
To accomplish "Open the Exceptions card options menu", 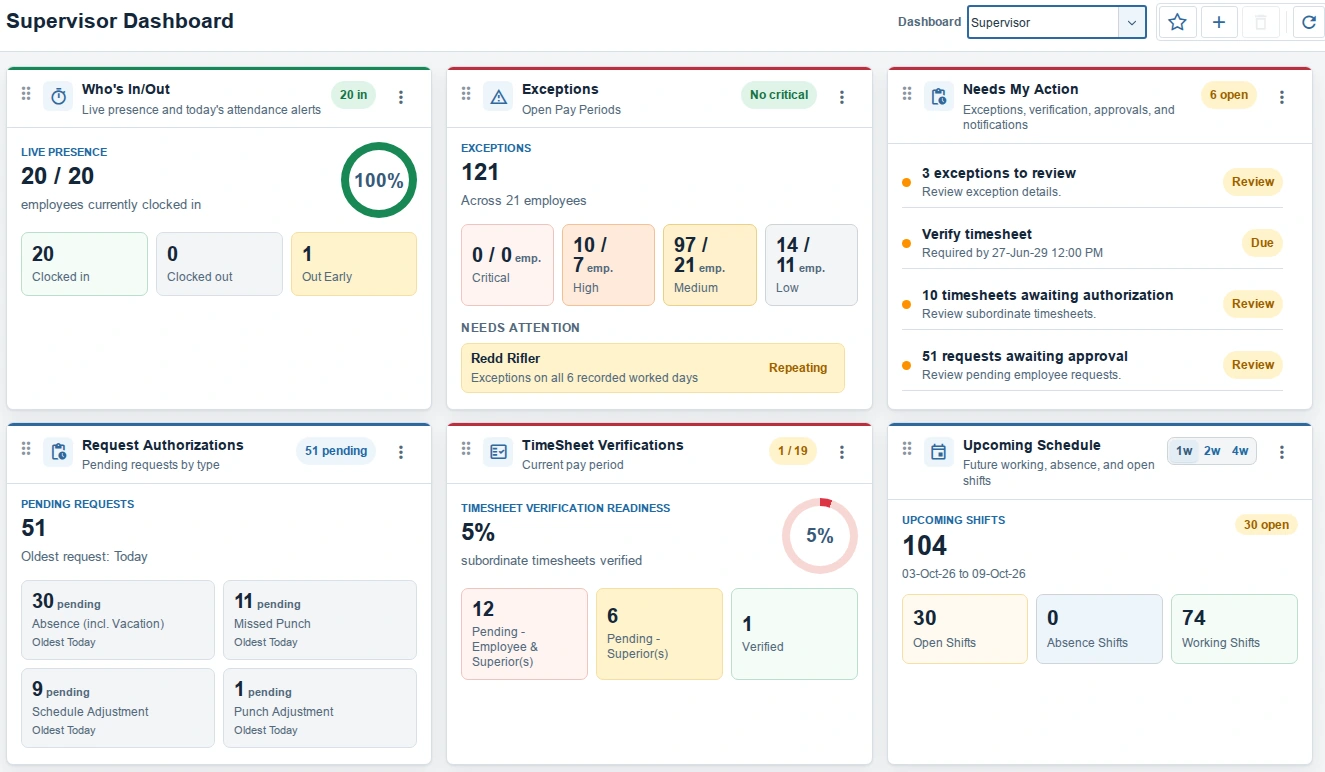I will pos(842,97).
